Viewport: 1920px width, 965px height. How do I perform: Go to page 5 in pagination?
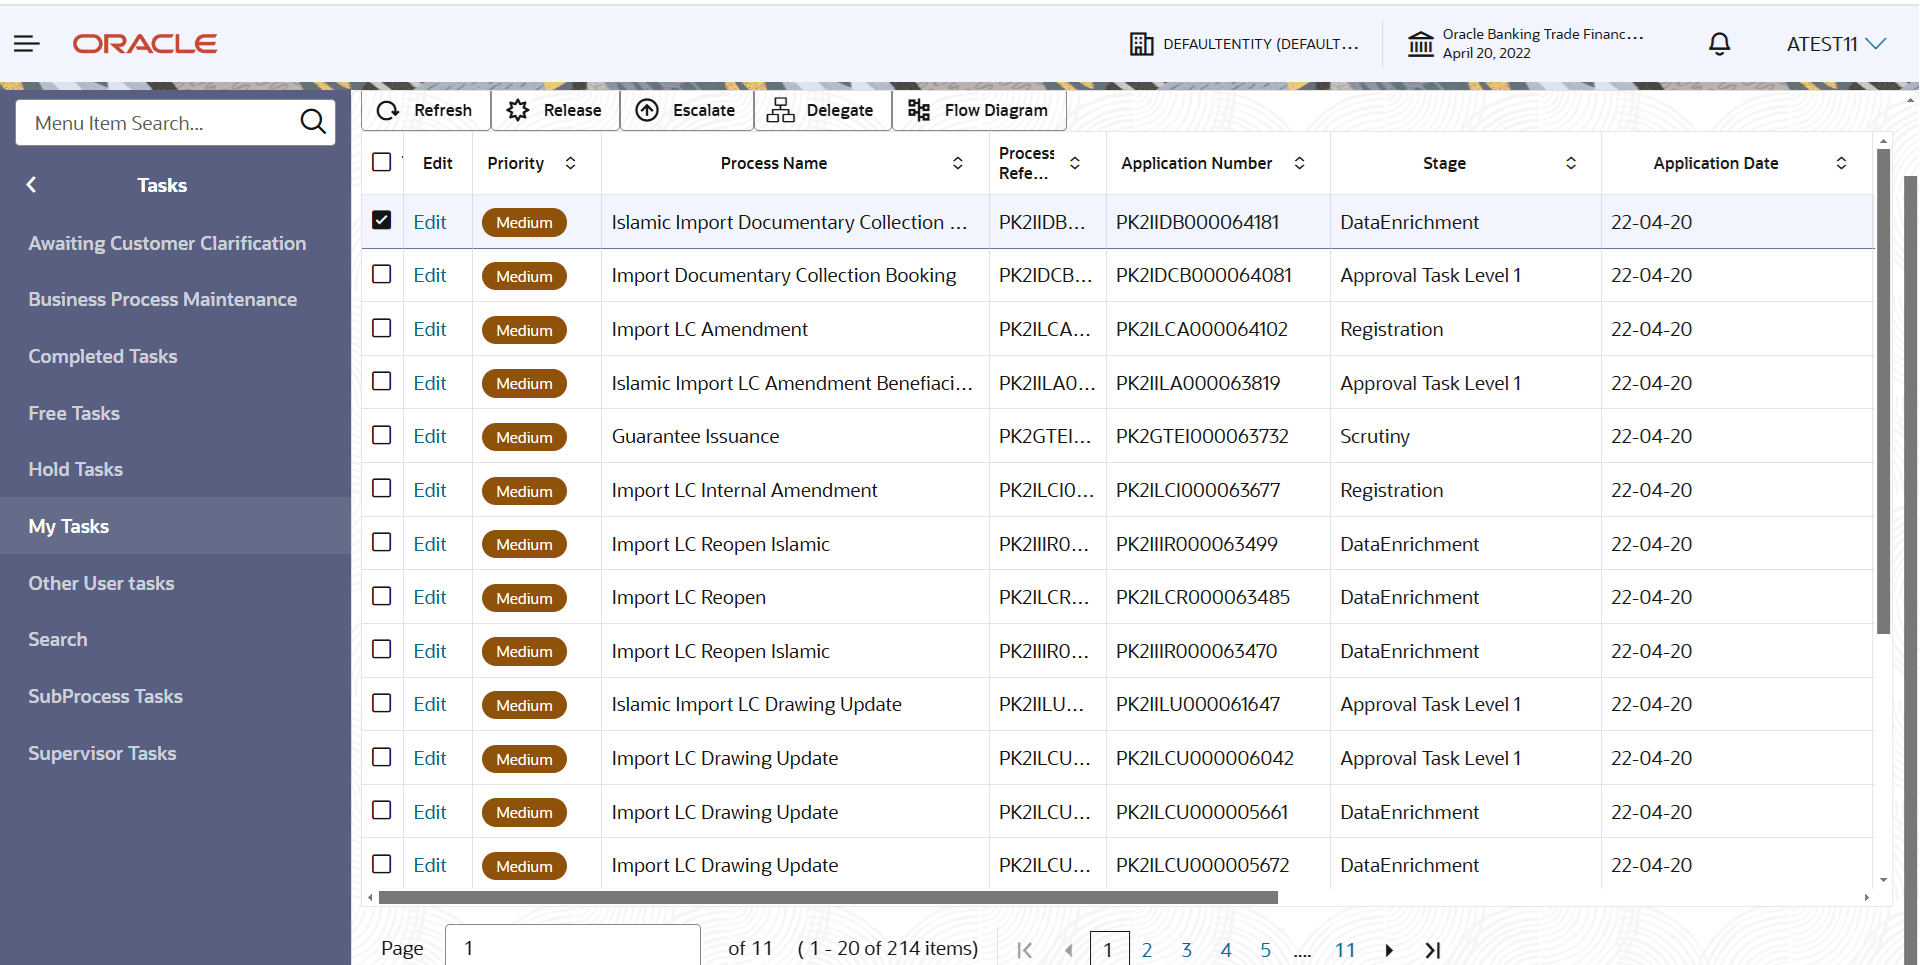(1265, 949)
